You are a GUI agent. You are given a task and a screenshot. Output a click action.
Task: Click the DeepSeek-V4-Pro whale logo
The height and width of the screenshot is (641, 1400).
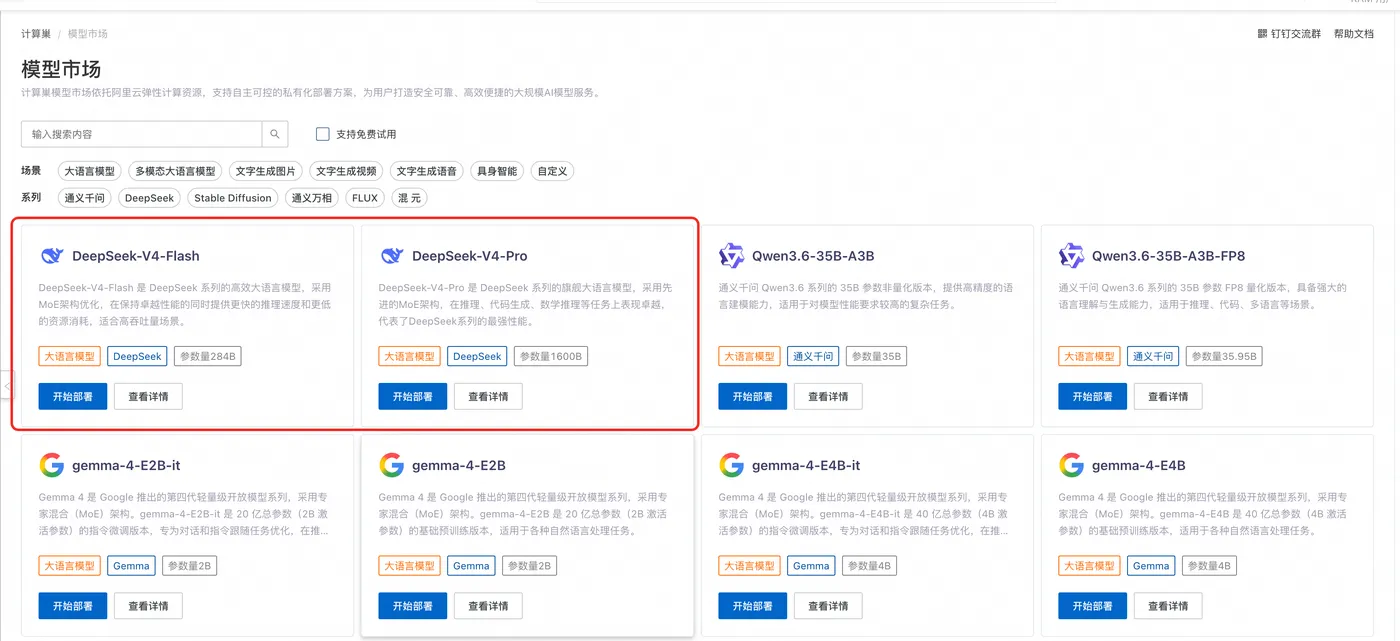392,256
